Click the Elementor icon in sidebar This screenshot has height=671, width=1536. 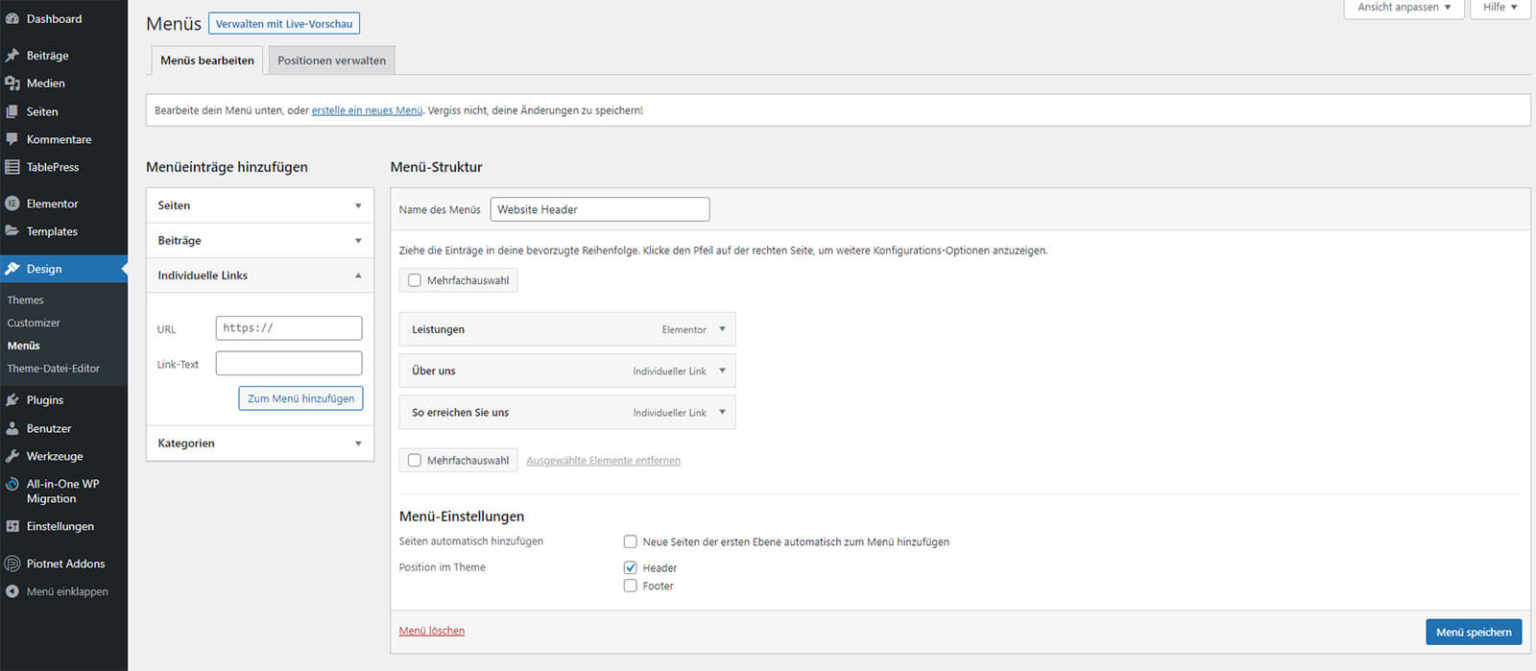coord(12,204)
